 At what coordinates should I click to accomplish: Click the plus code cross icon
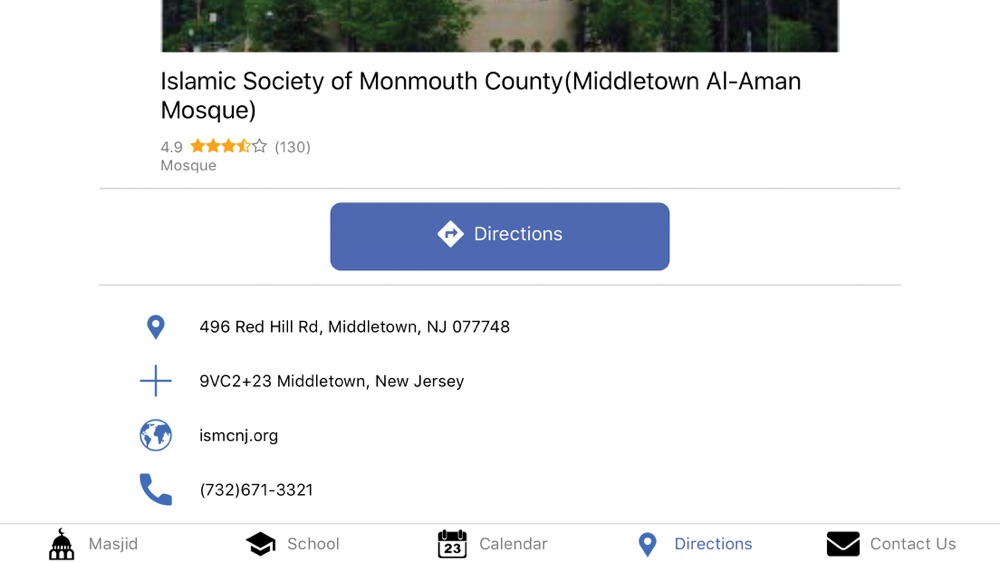click(x=155, y=381)
